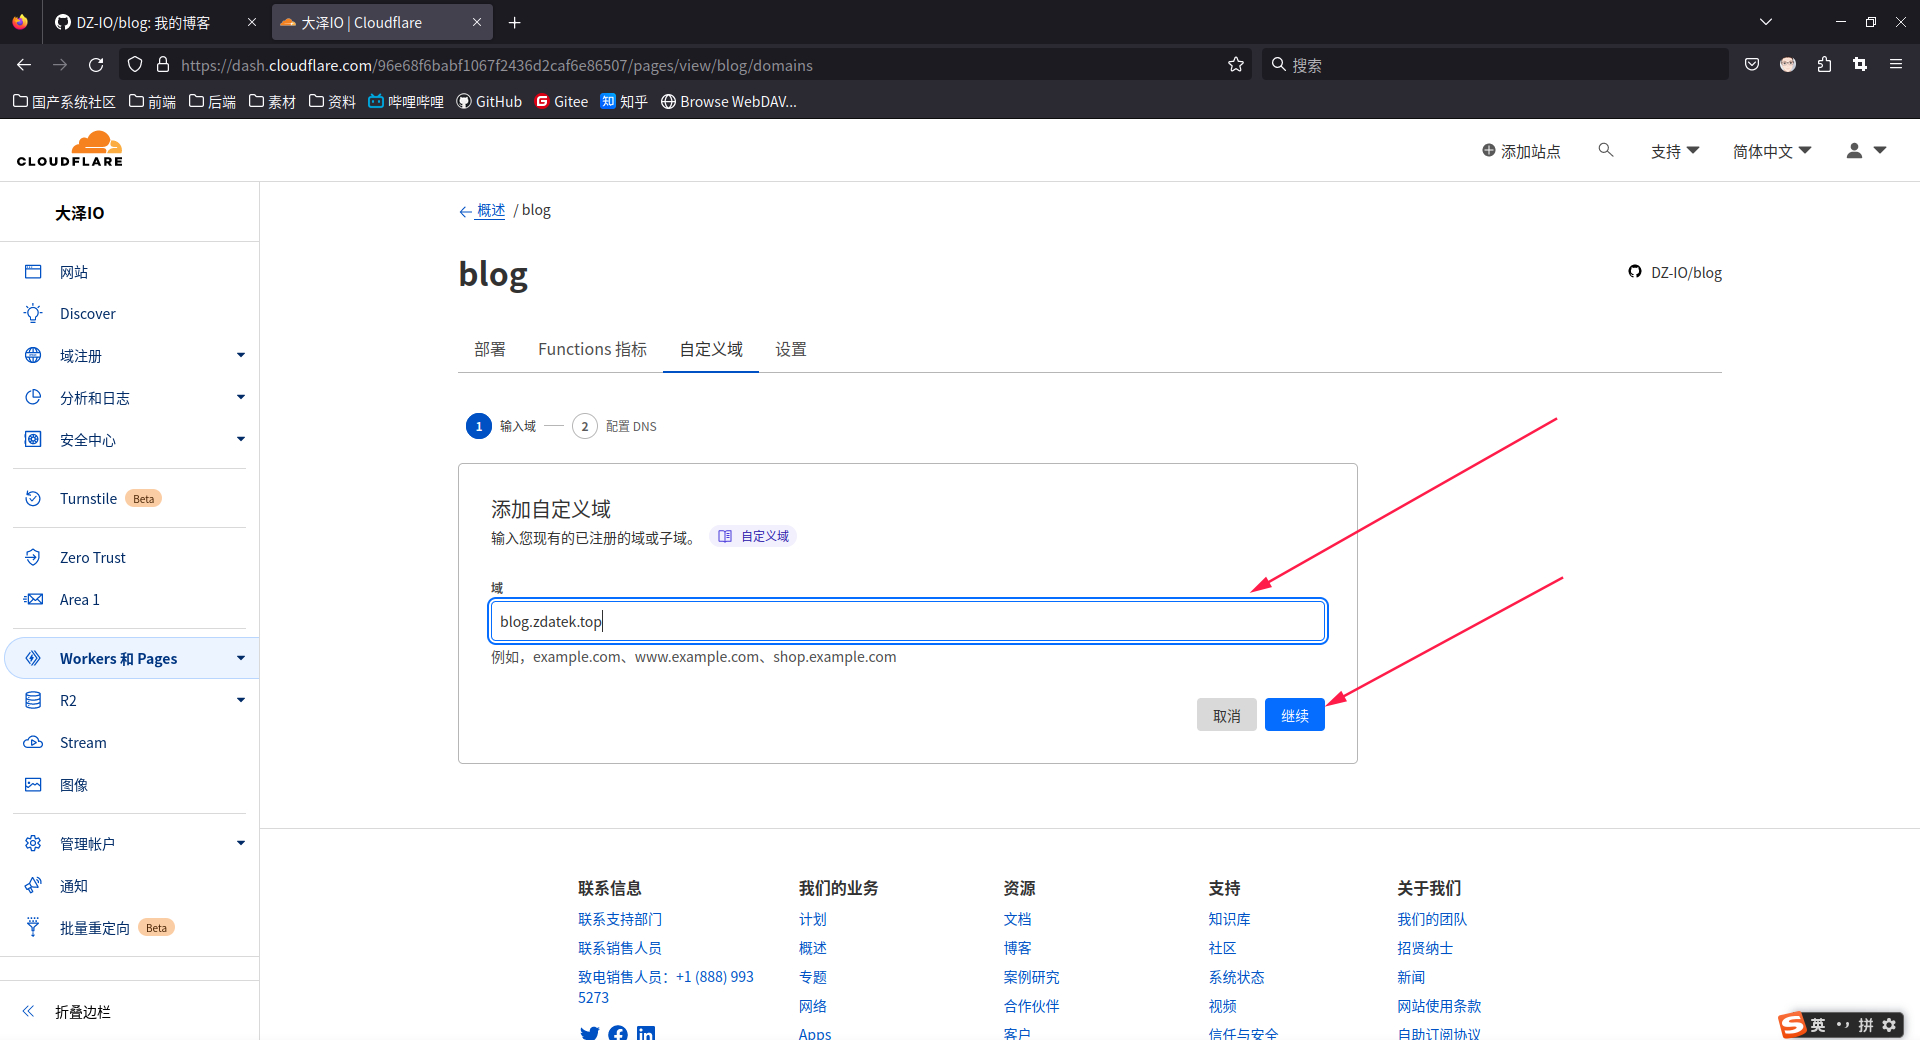Select Zero Trust in the sidebar
The image size is (1920, 1040).
pyautogui.click(x=92, y=557)
